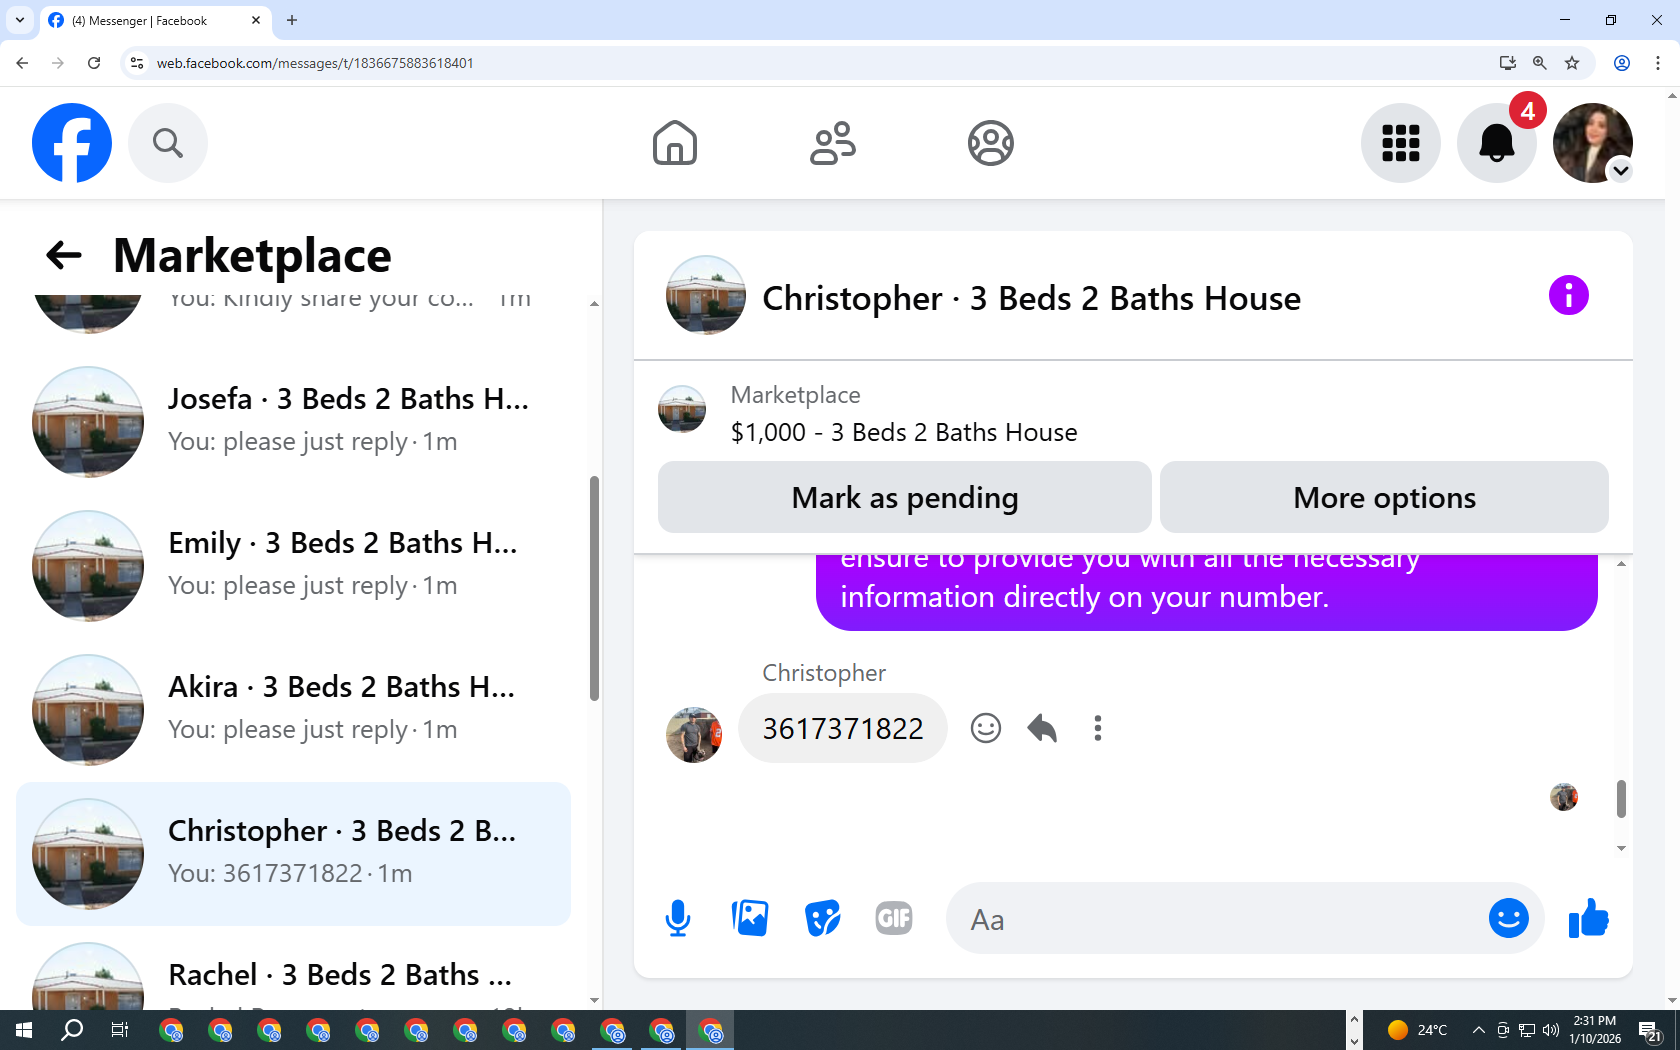Click the install app icon in address bar
The height and width of the screenshot is (1050, 1680).
[x=1508, y=63]
